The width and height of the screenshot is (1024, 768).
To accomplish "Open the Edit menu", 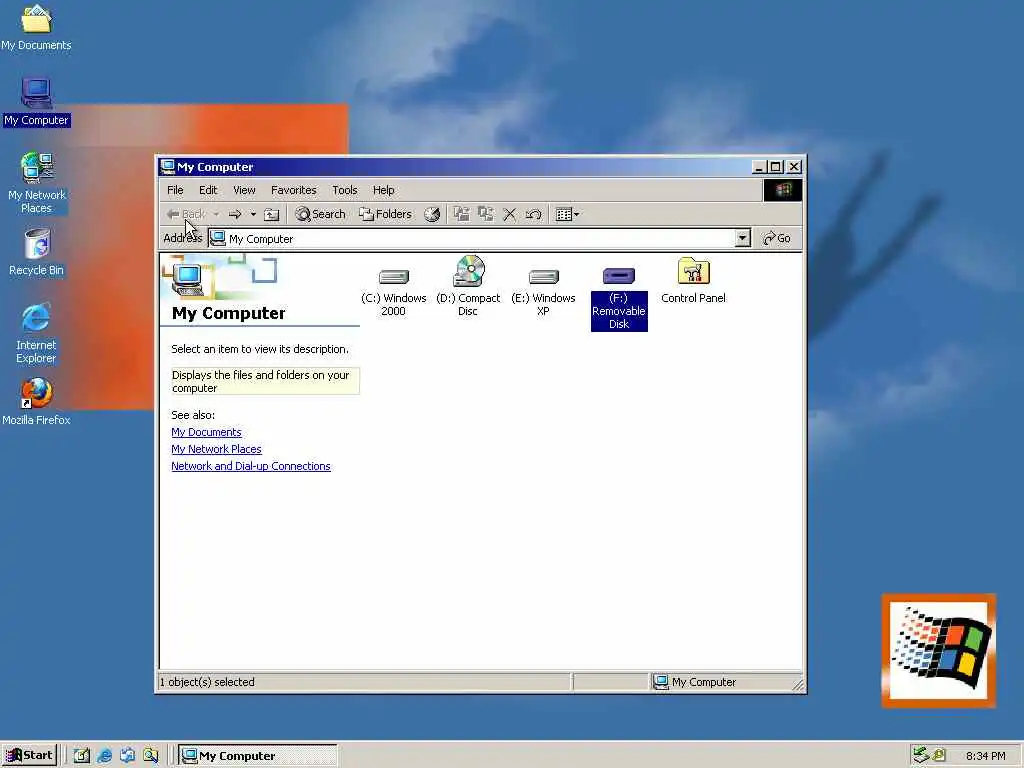I will [208, 190].
